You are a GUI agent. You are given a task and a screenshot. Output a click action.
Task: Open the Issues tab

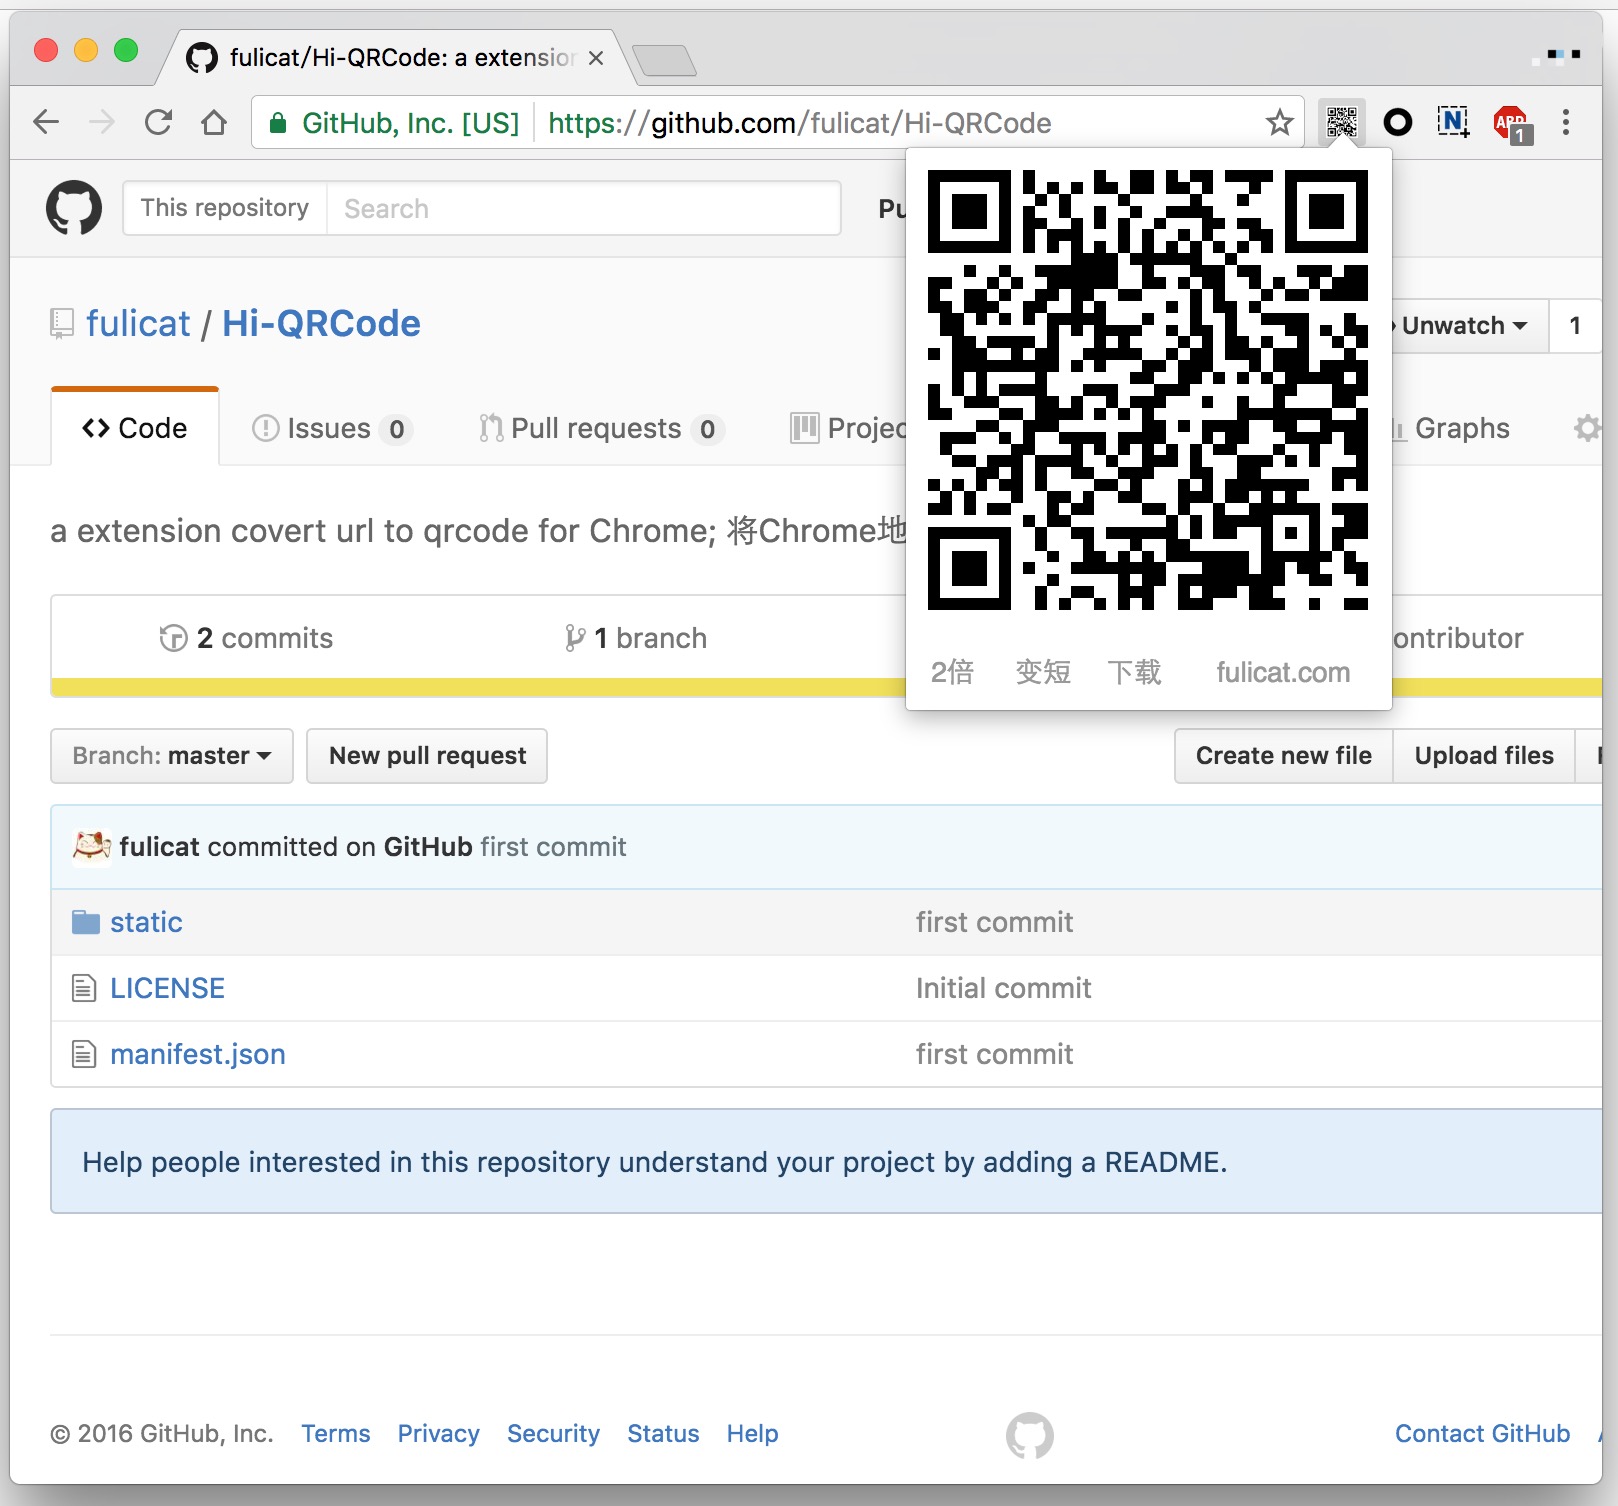[x=332, y=428]
